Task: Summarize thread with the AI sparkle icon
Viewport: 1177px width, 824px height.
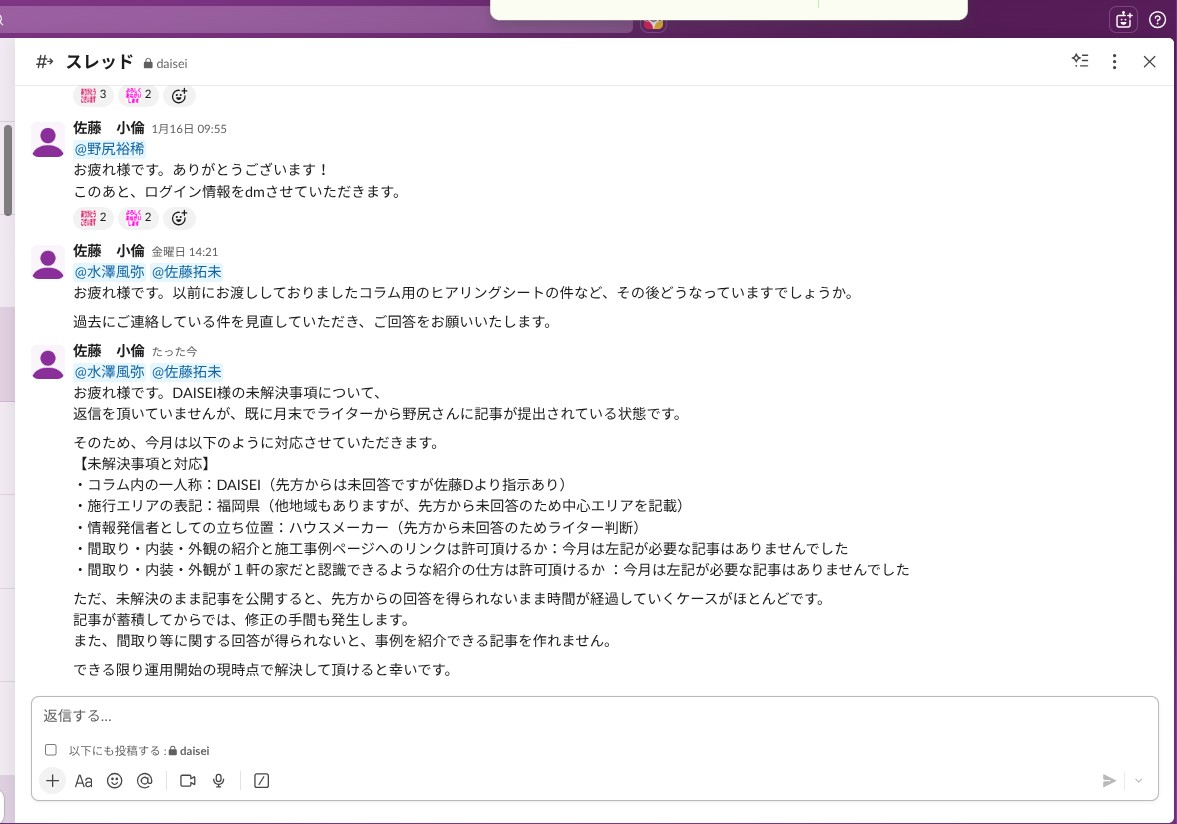Action: tap(1080, 62)
